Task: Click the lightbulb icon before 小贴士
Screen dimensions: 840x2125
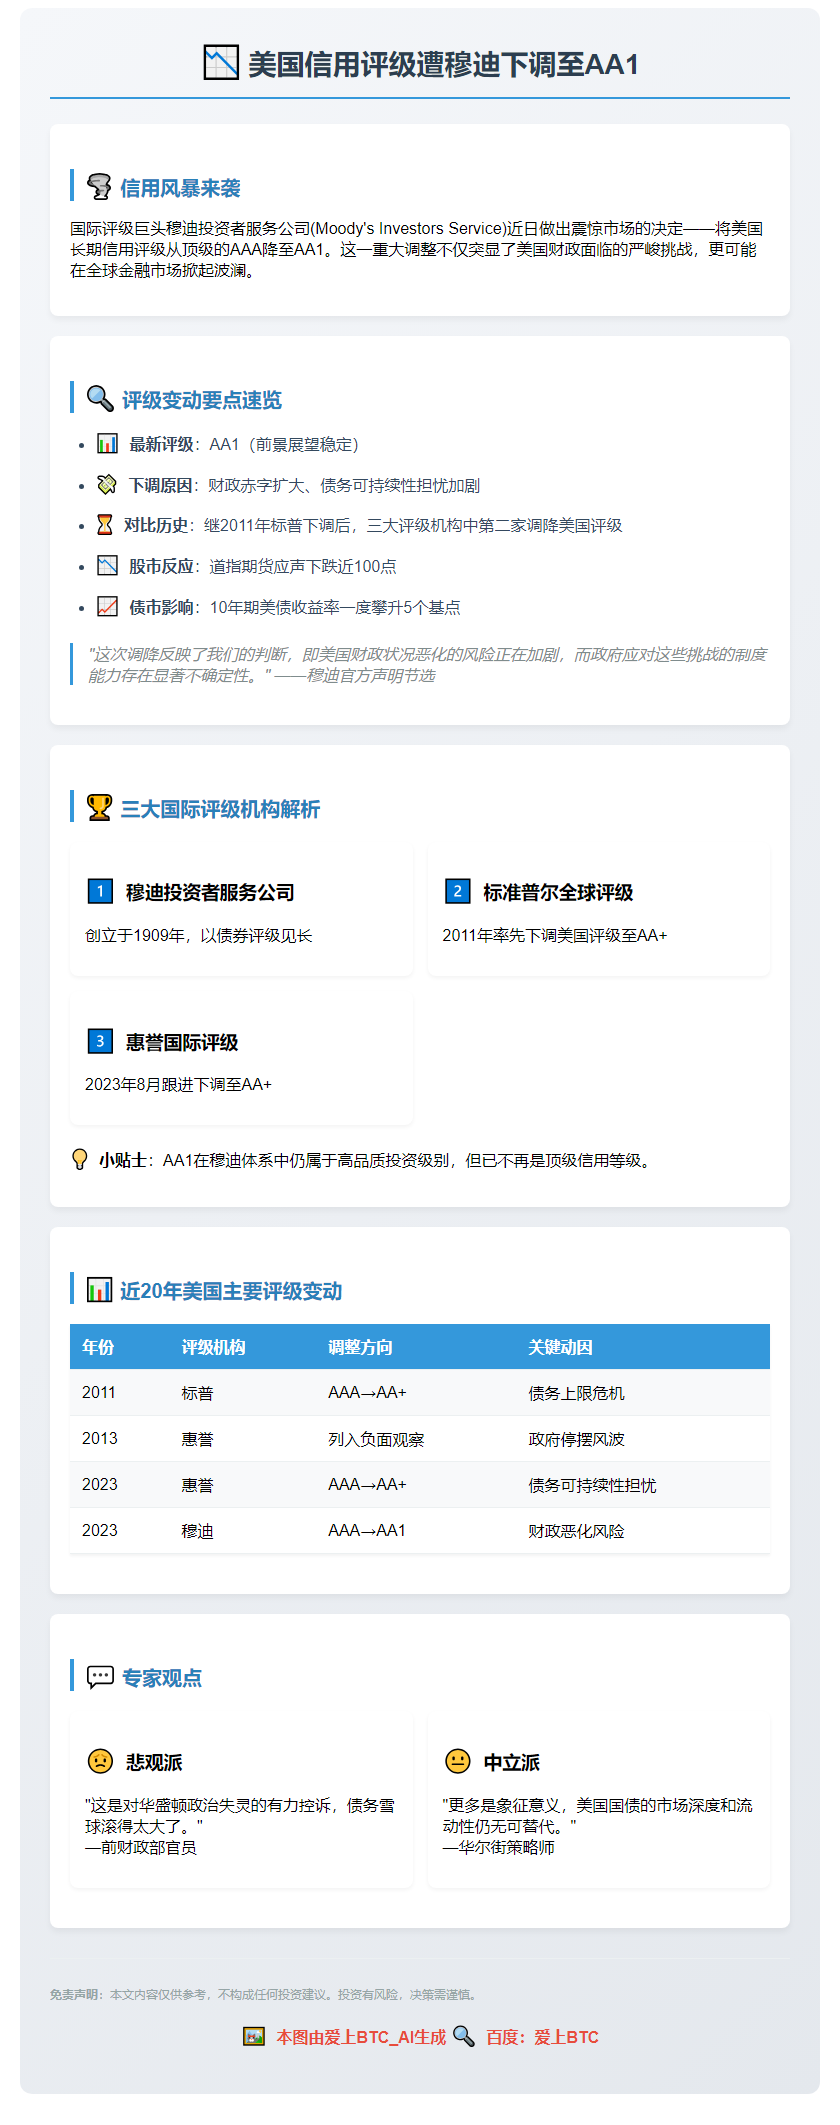Action: pos(80,1159)
